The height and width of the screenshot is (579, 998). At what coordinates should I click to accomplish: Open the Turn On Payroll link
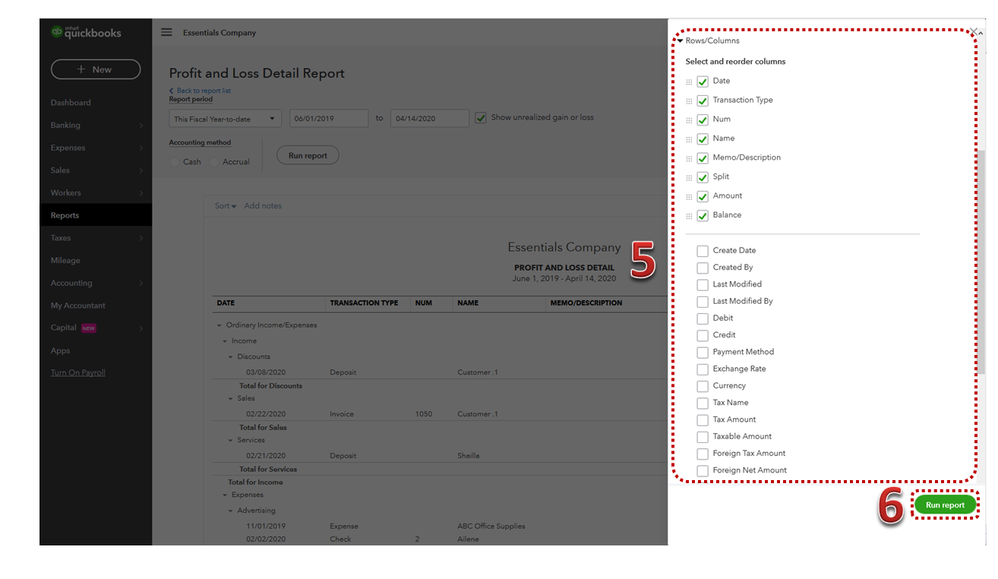pos(78,373)
